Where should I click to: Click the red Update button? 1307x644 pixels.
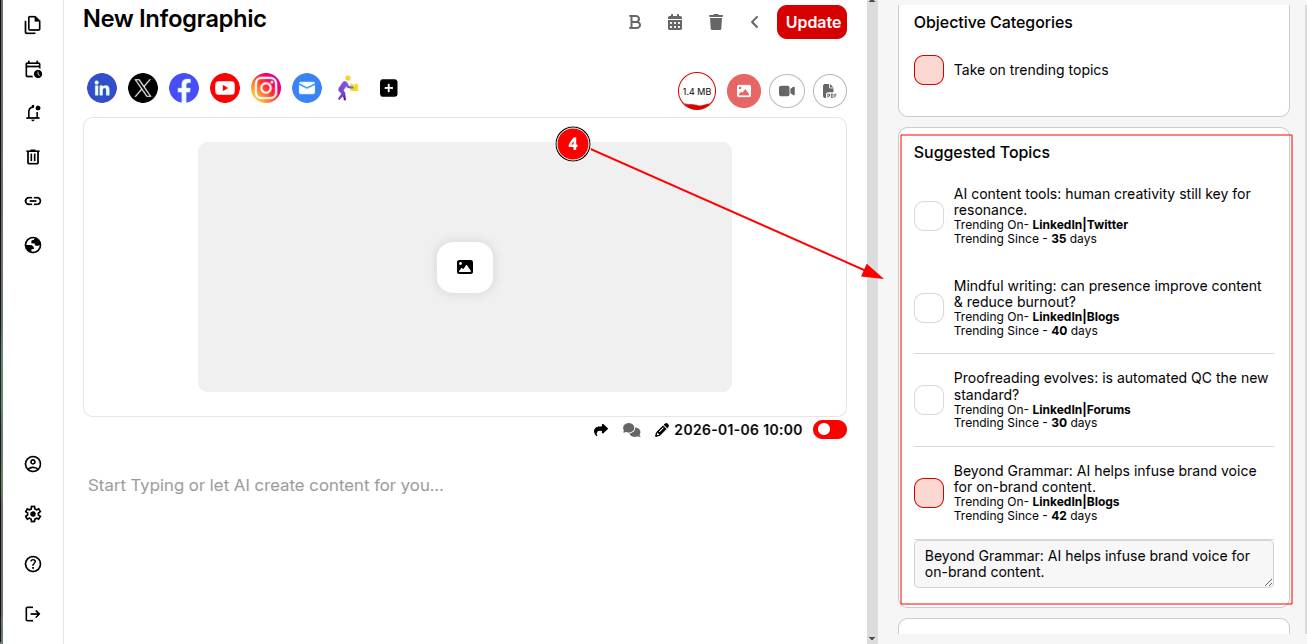[x=812, y=22]
